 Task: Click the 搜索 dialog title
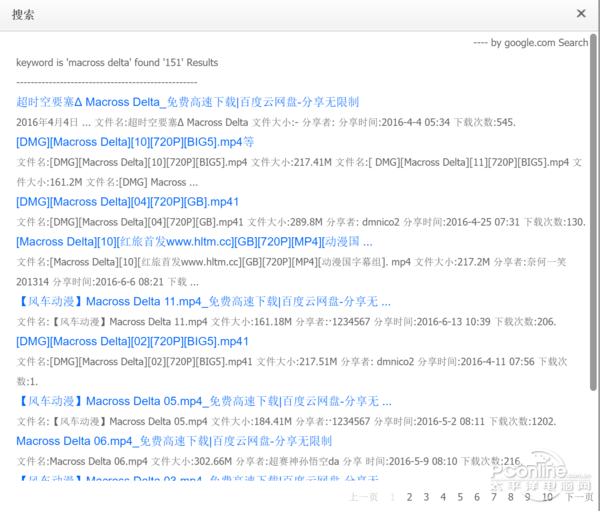pyautogui.click(x=23, y=15)
